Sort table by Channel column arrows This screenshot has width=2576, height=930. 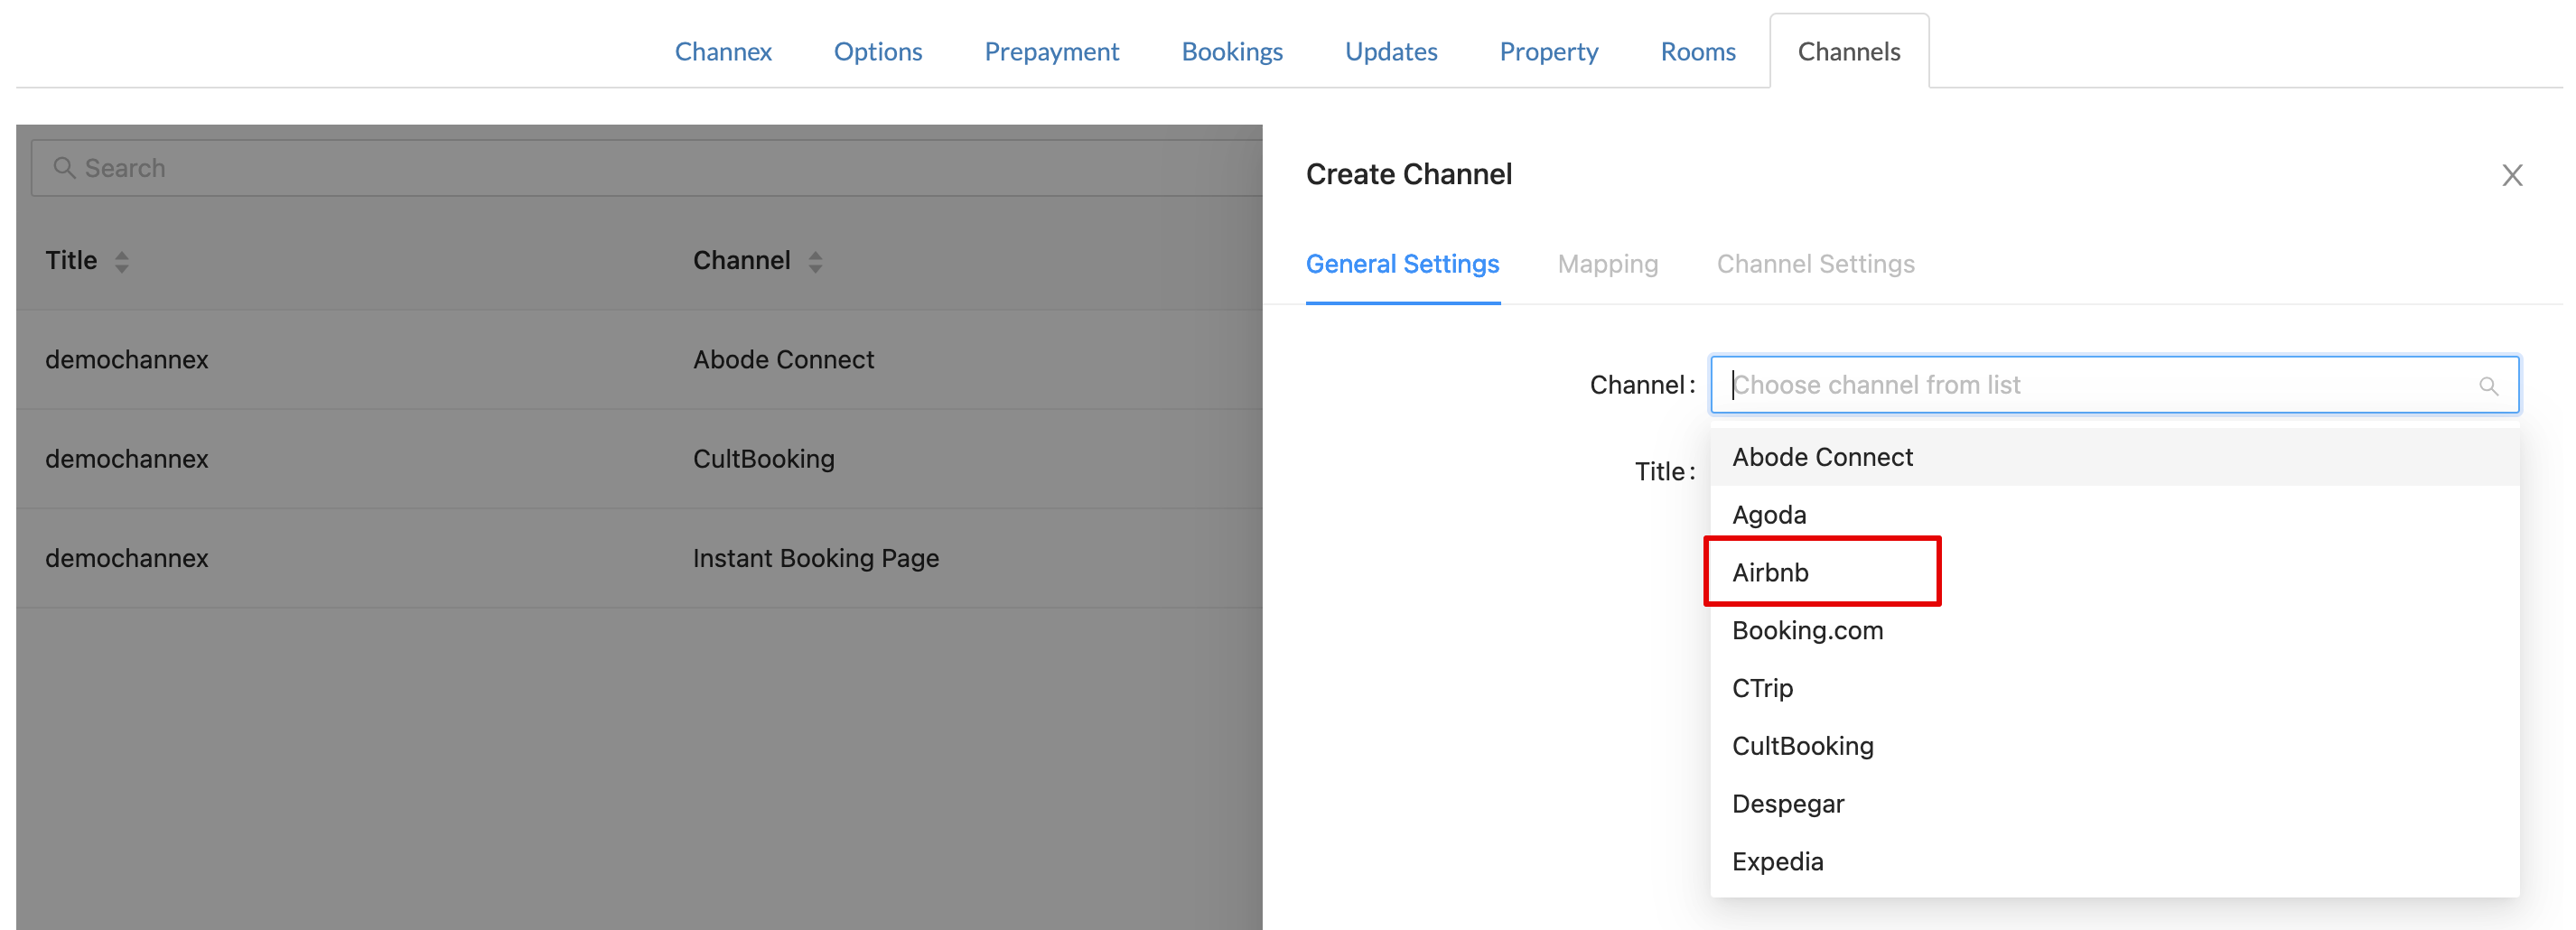pos(815,262)
